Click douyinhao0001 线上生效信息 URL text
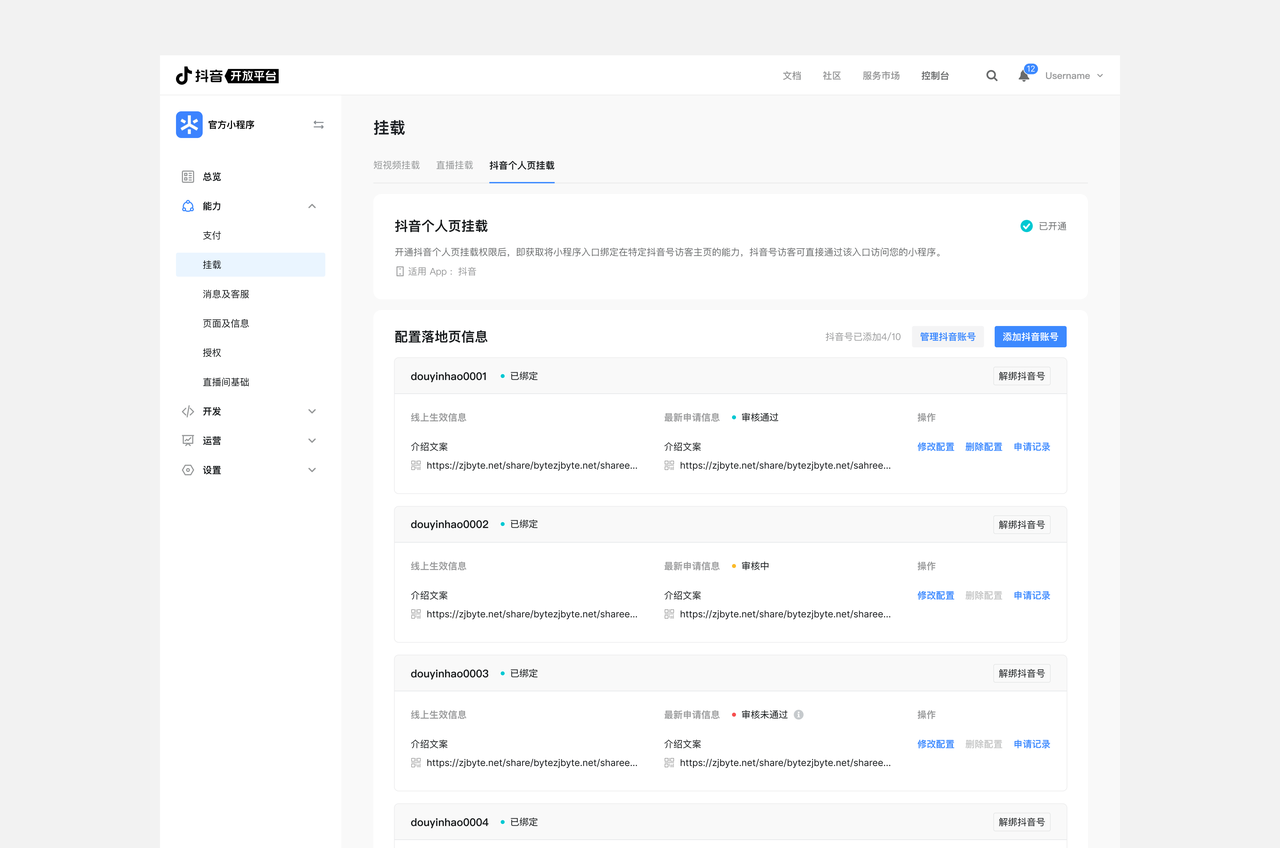Screen dimensions: 1280x848 tap(532, 465)
